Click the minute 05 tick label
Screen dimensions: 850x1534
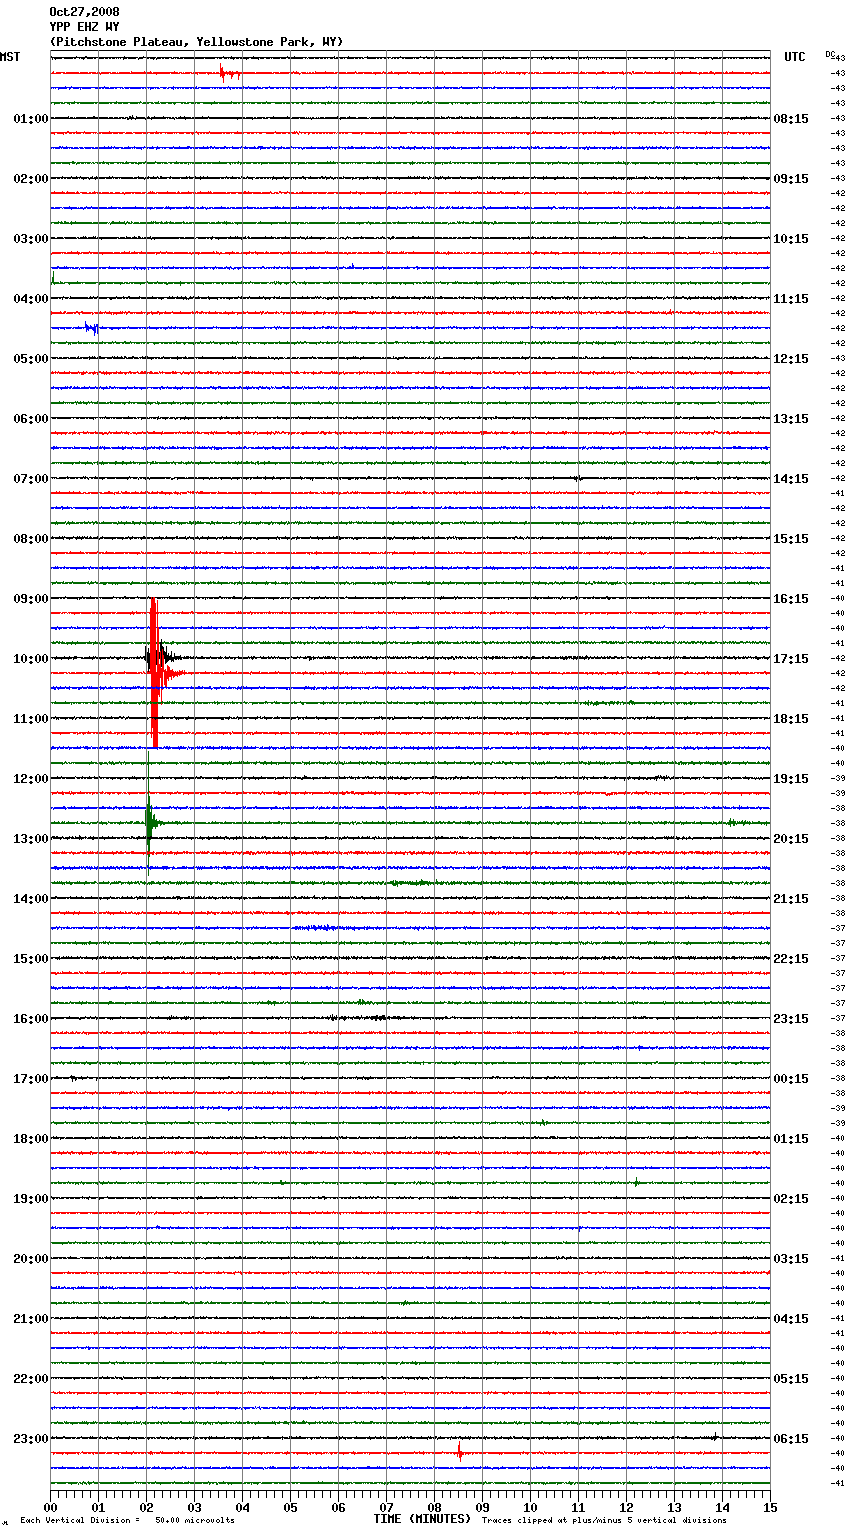click(x=290, y=1507)
